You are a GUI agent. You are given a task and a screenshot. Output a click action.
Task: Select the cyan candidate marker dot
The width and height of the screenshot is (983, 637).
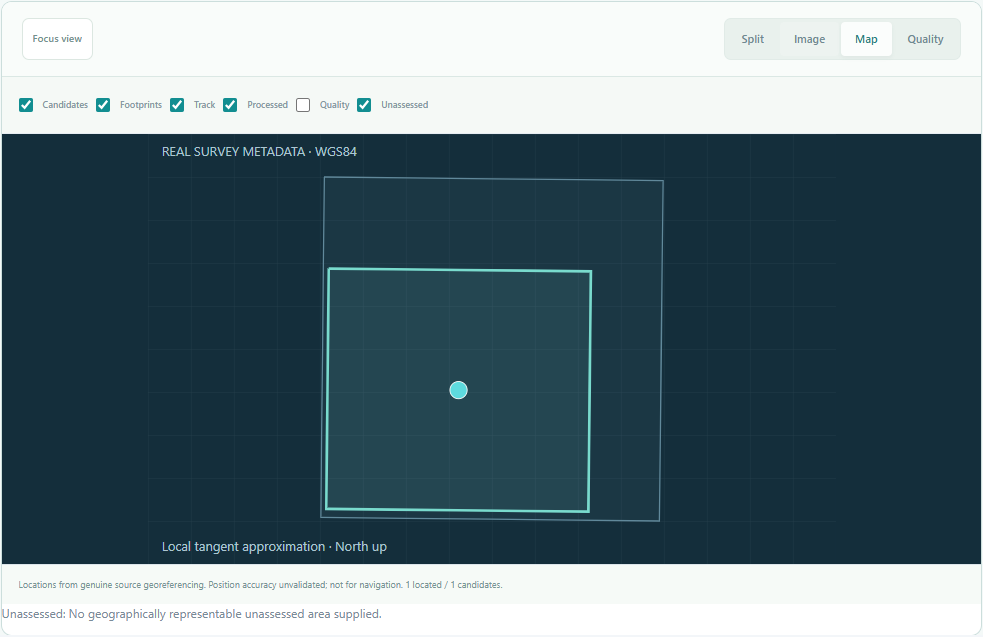458,390
